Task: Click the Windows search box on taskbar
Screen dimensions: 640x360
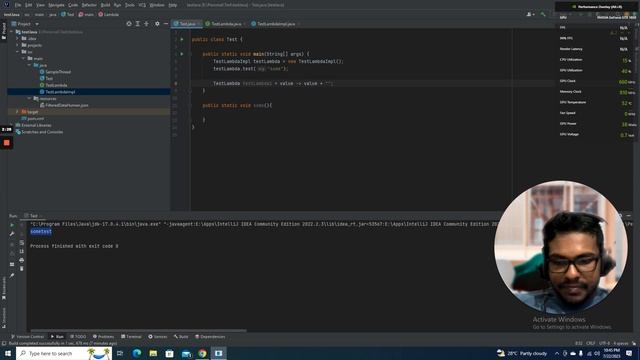Action: (64, 353)
